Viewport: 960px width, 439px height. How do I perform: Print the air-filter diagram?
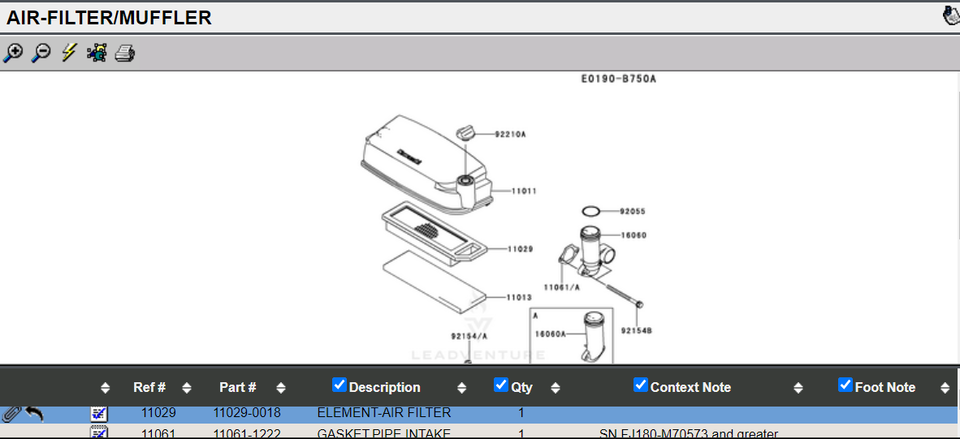(124, 53)
